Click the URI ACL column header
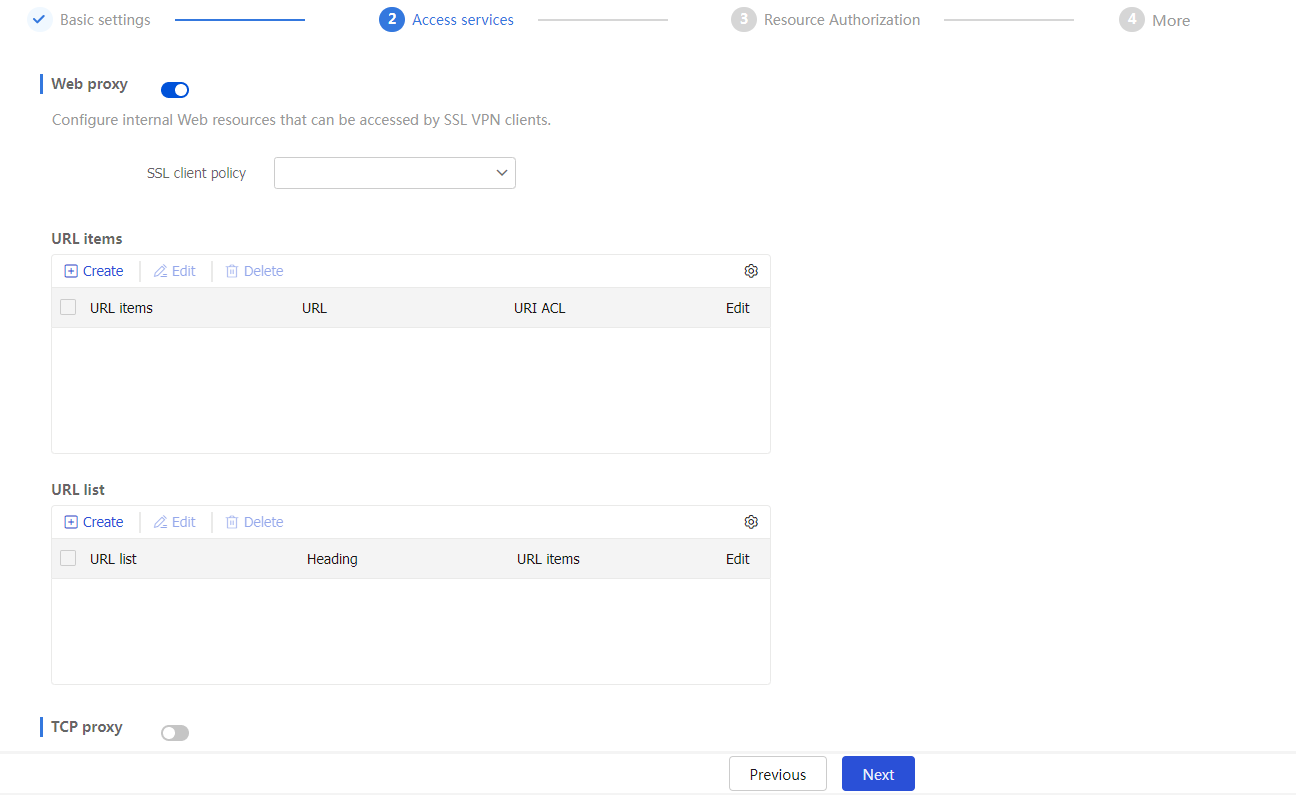1296x795 pixels. pos(540,308)
